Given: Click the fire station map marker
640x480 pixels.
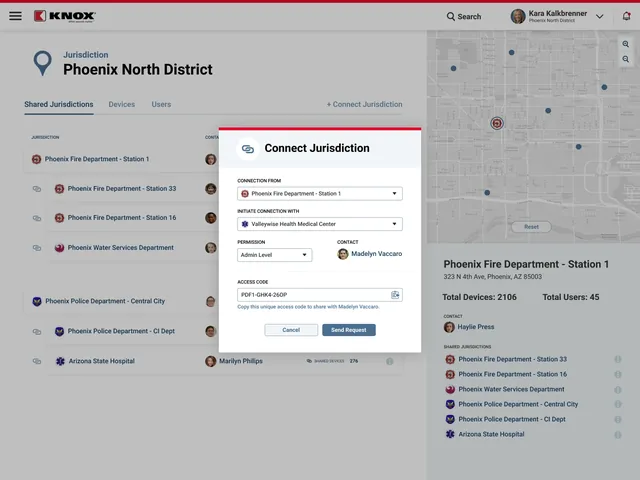Looking at the screenshot, I should tap(497, 123).
